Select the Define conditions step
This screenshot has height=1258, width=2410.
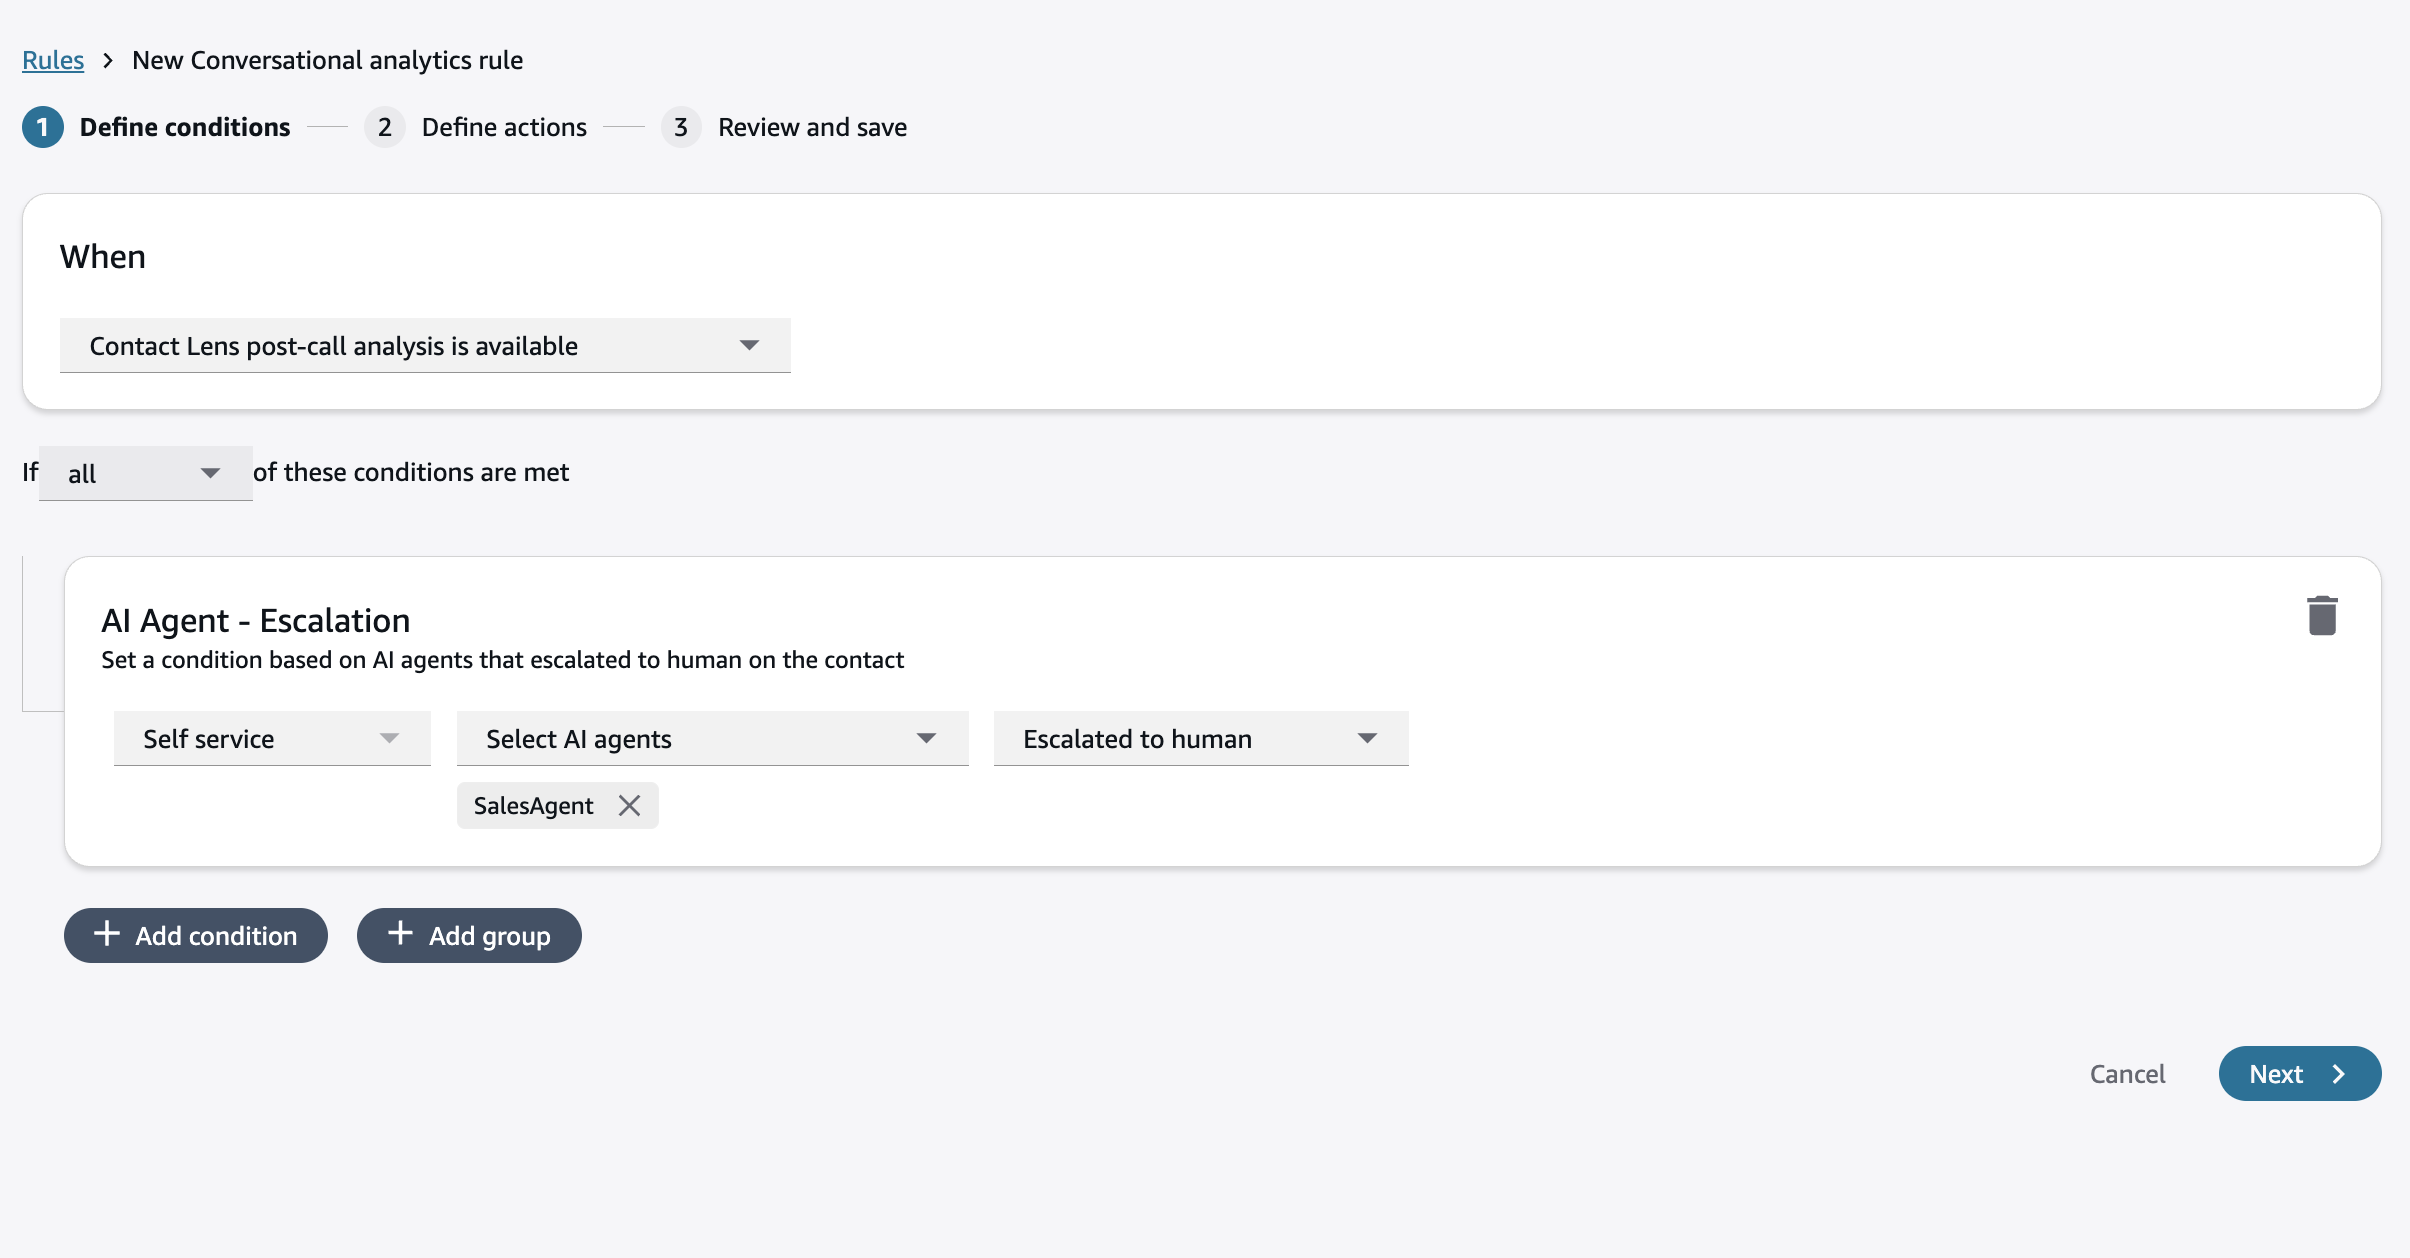185,127
